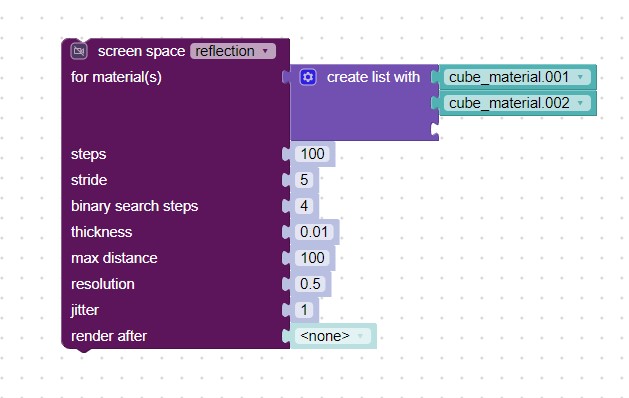Viewport: 629px width, 398px height.
Task: Edit the resolution value 0.5
Action: (310, 284)
